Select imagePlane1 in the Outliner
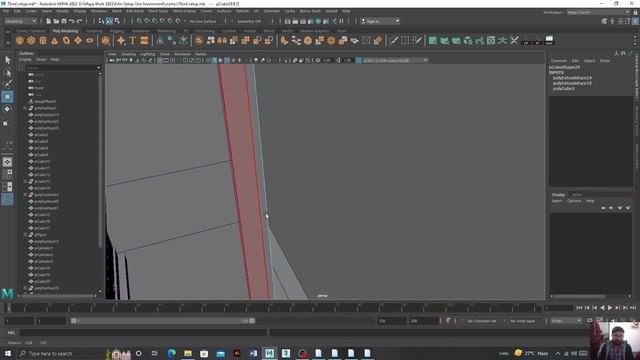640x360 pixels. (45, 102)
